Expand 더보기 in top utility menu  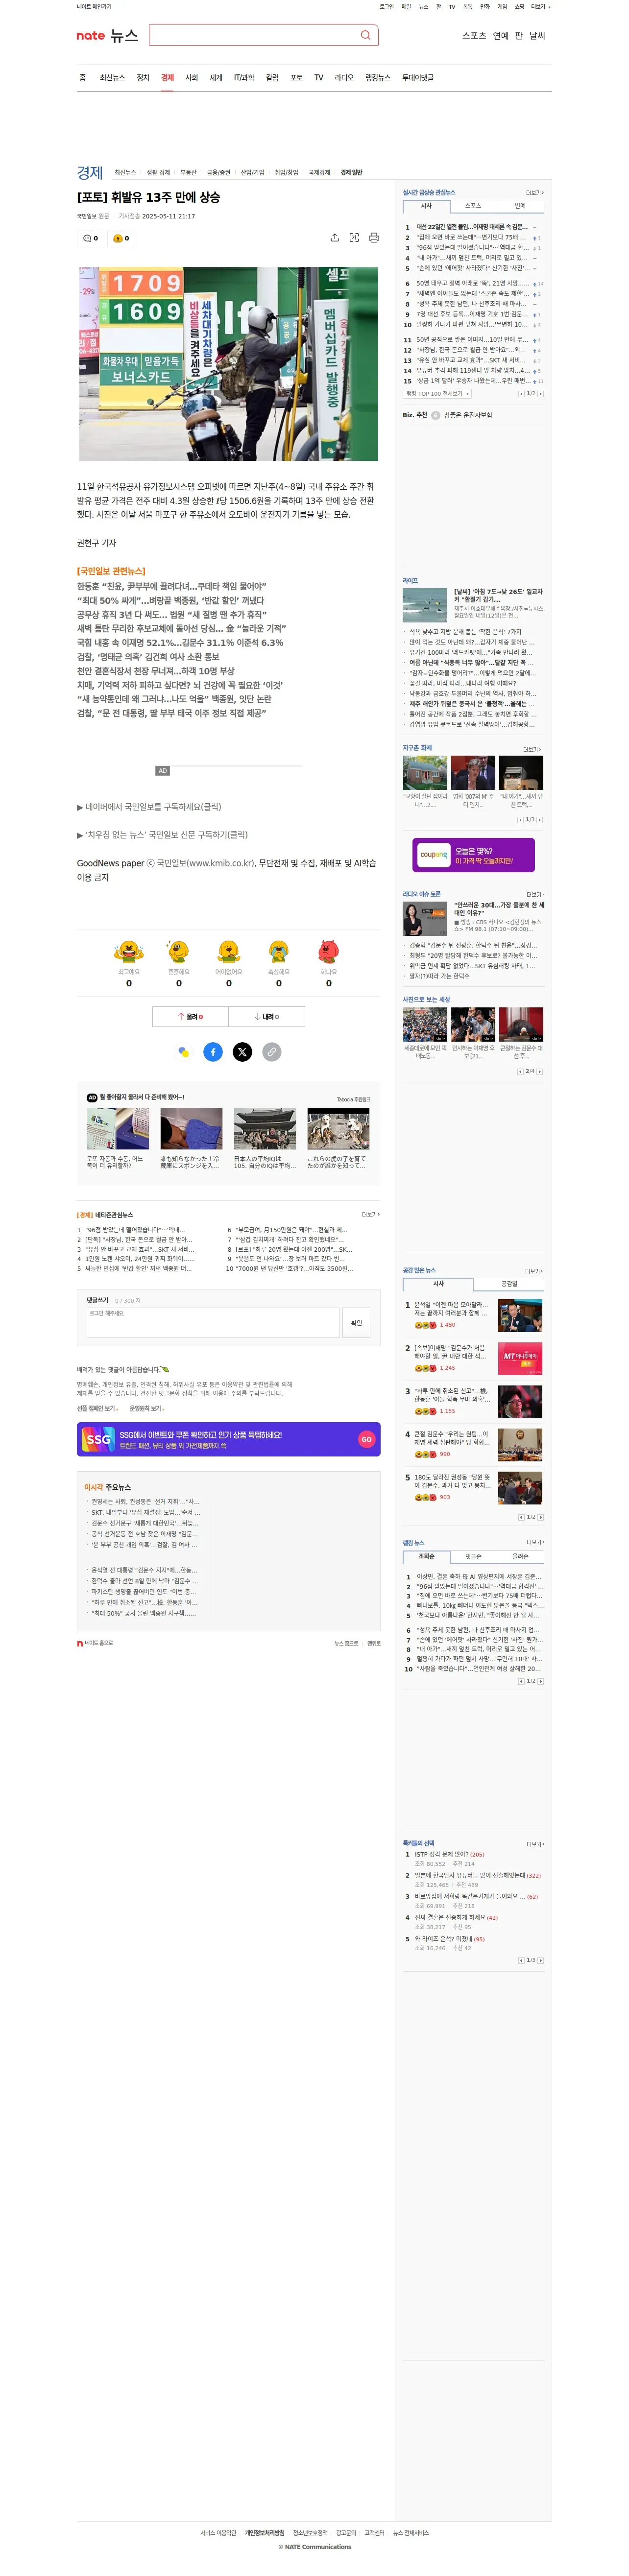click(x=540, y=6)
